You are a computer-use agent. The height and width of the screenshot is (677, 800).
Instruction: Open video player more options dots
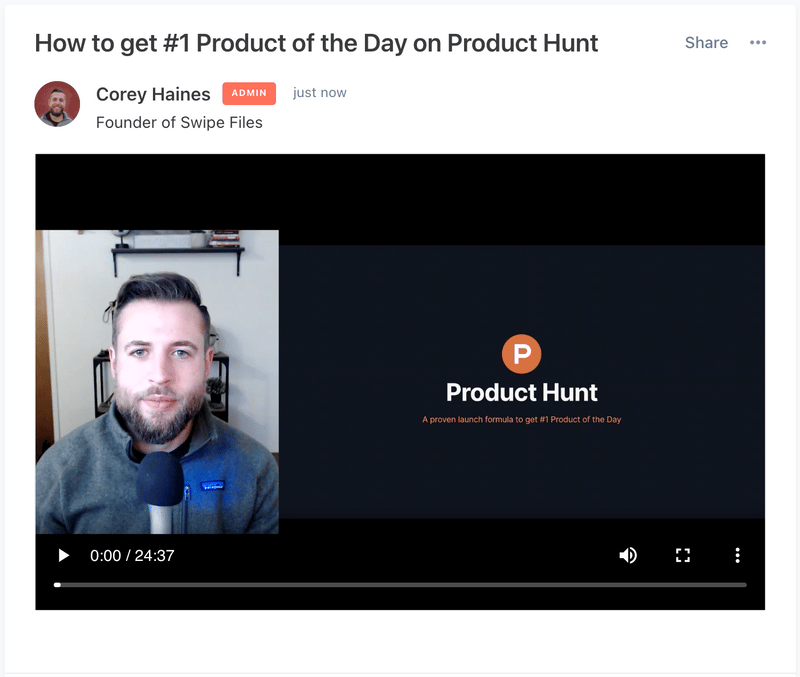pos(737,555)
